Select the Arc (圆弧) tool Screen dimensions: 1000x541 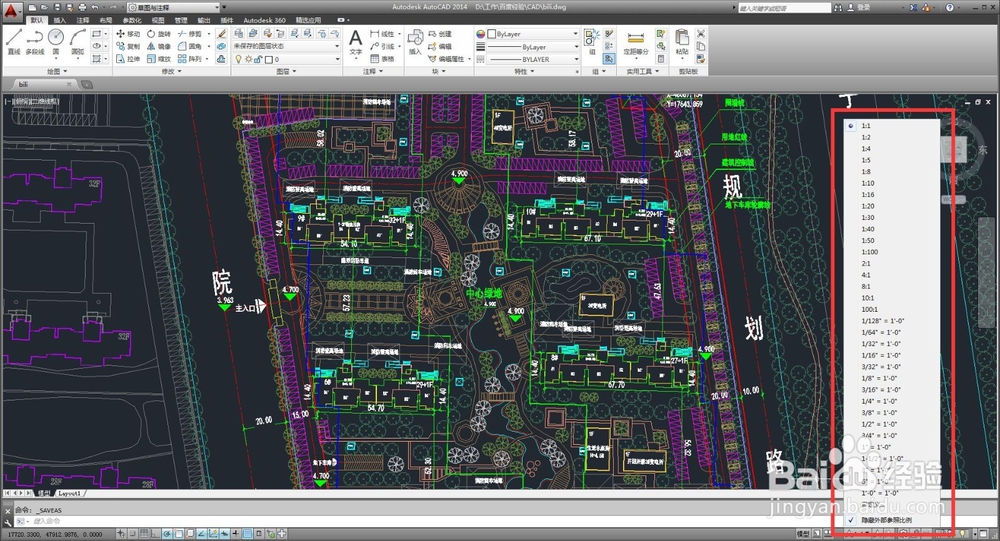[77, 41]
